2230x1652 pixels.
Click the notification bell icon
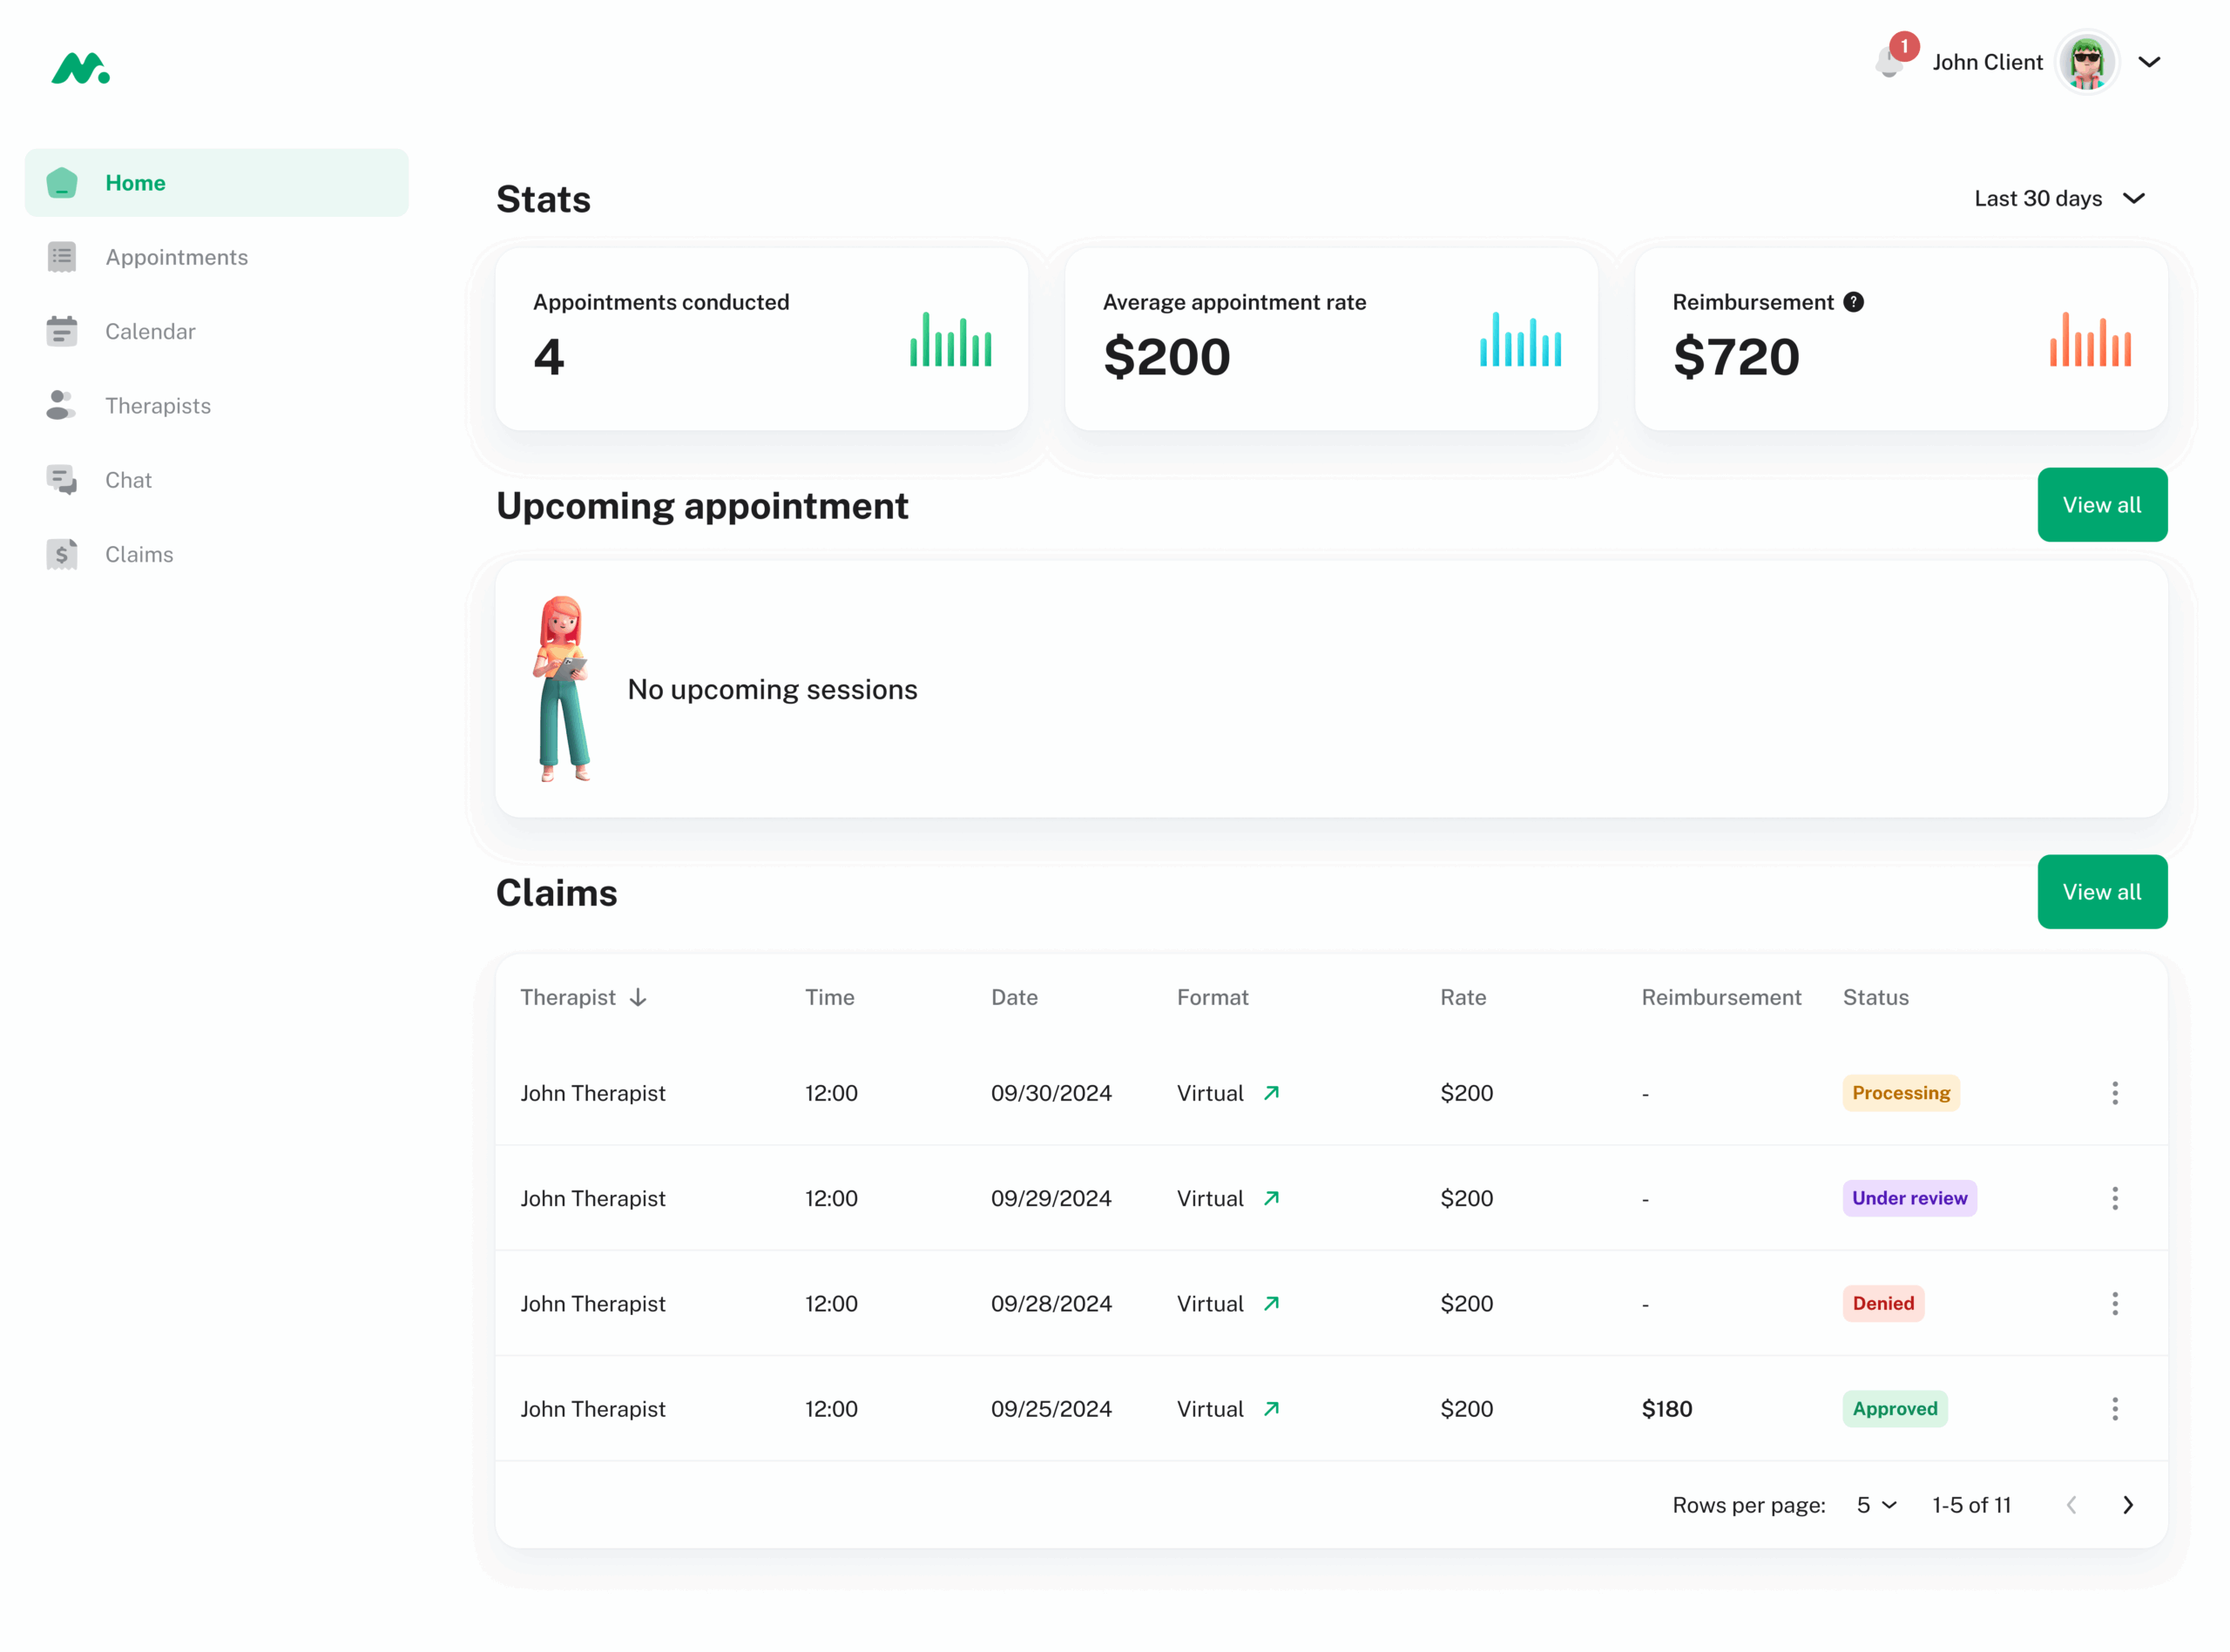tap(1888, 63)
